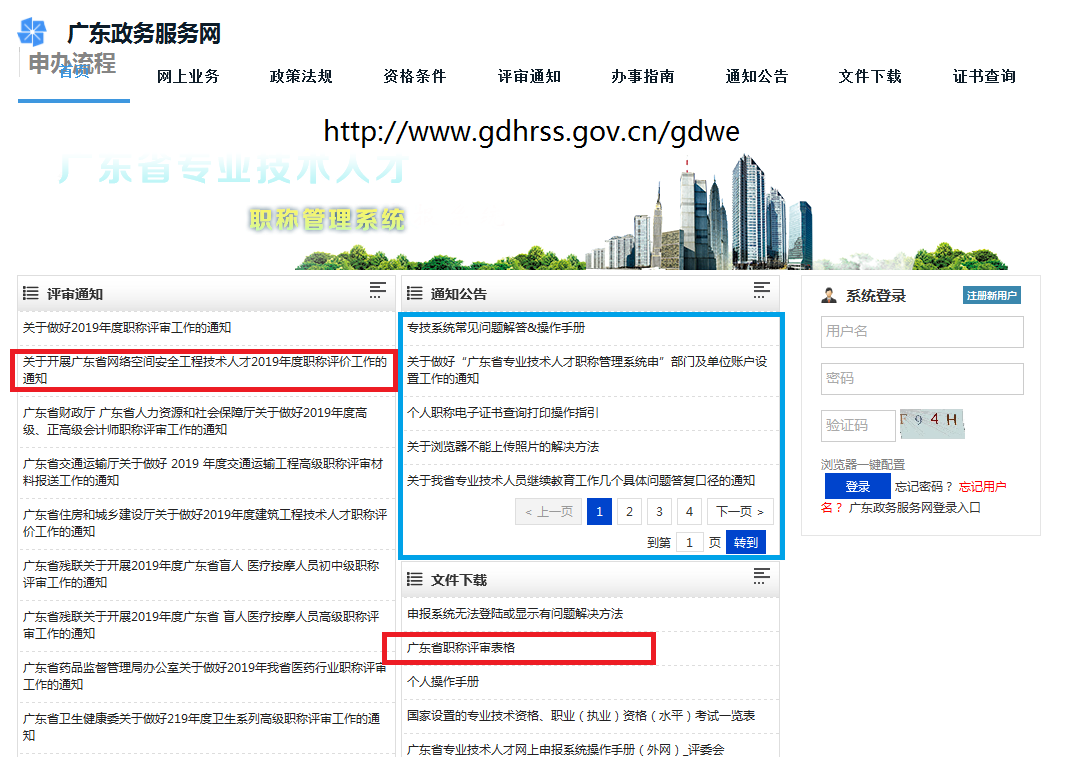Open the 继续教育工作 问题答复口径 notice

(580, 480)
